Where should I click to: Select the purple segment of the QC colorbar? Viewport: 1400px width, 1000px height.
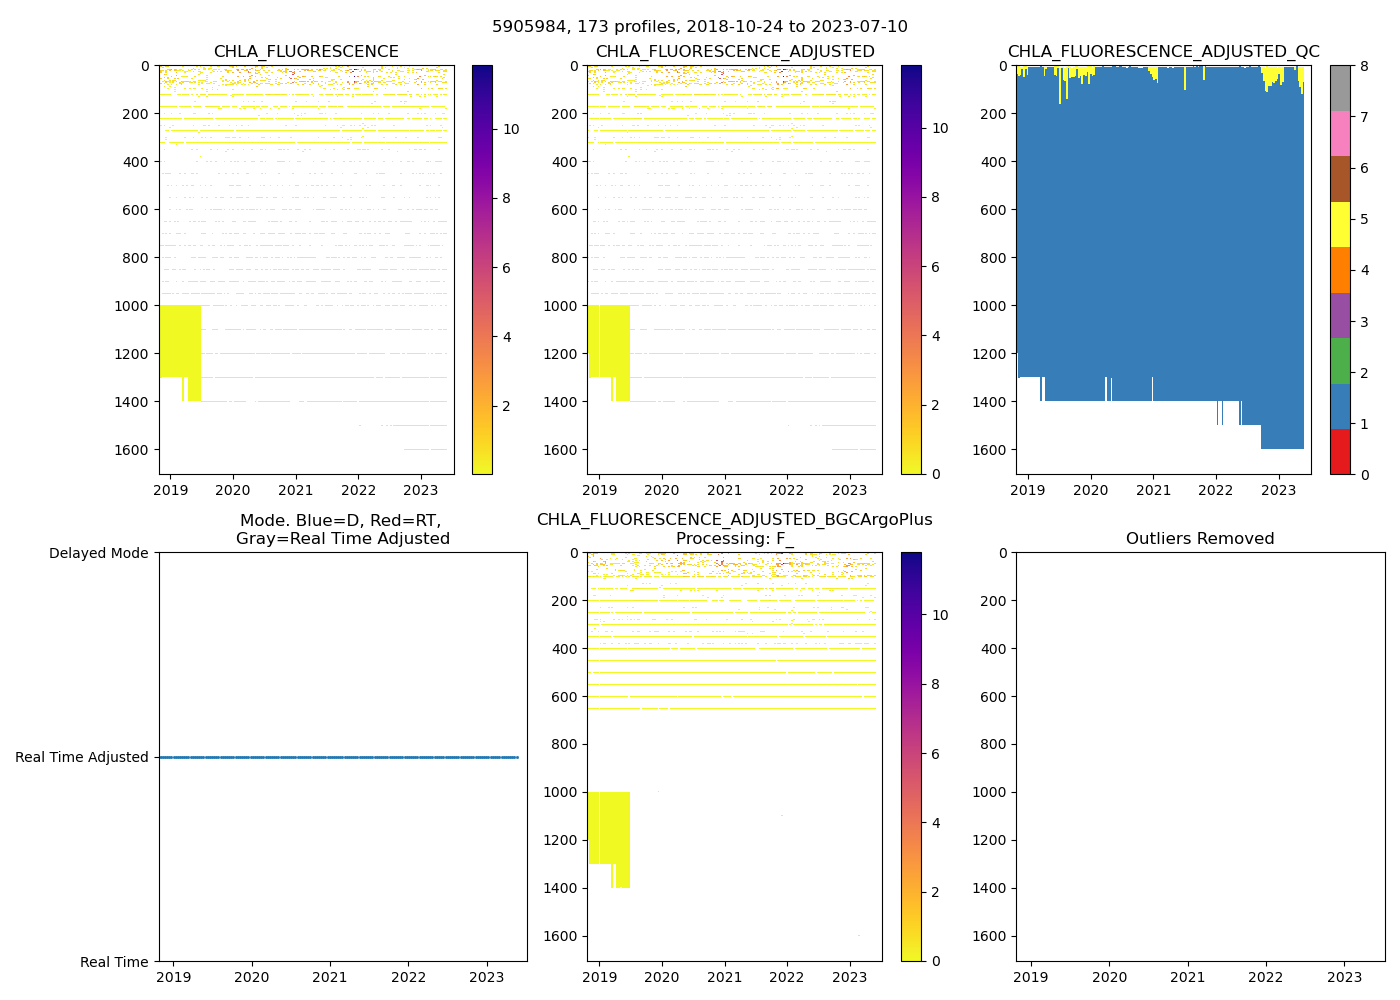coord(1340,315)
